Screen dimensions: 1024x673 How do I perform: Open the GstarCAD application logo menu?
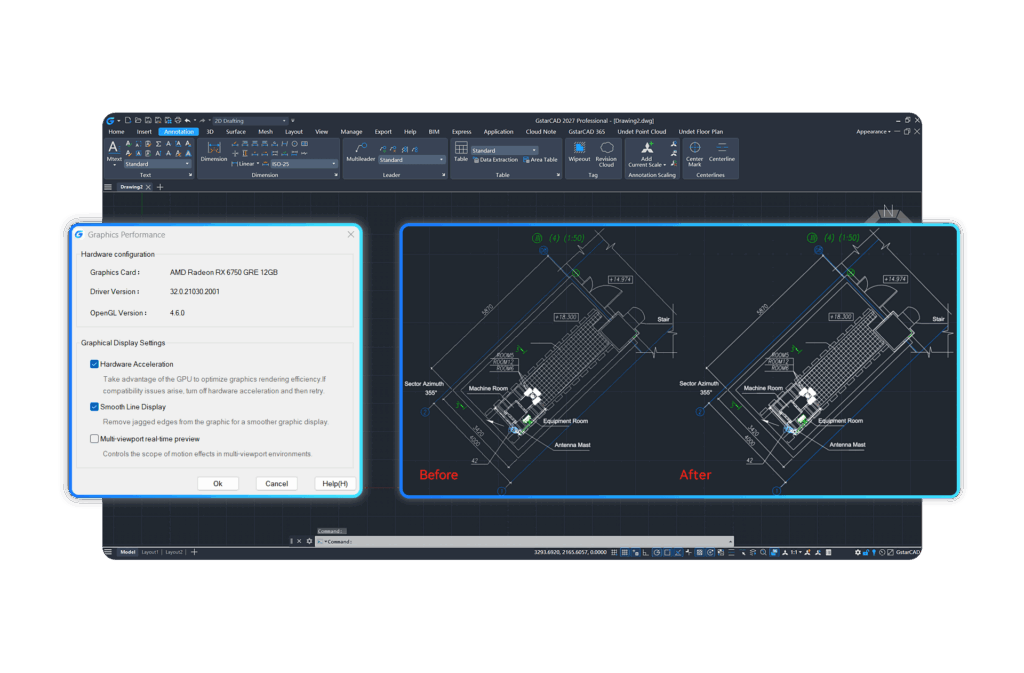(110, 121)
